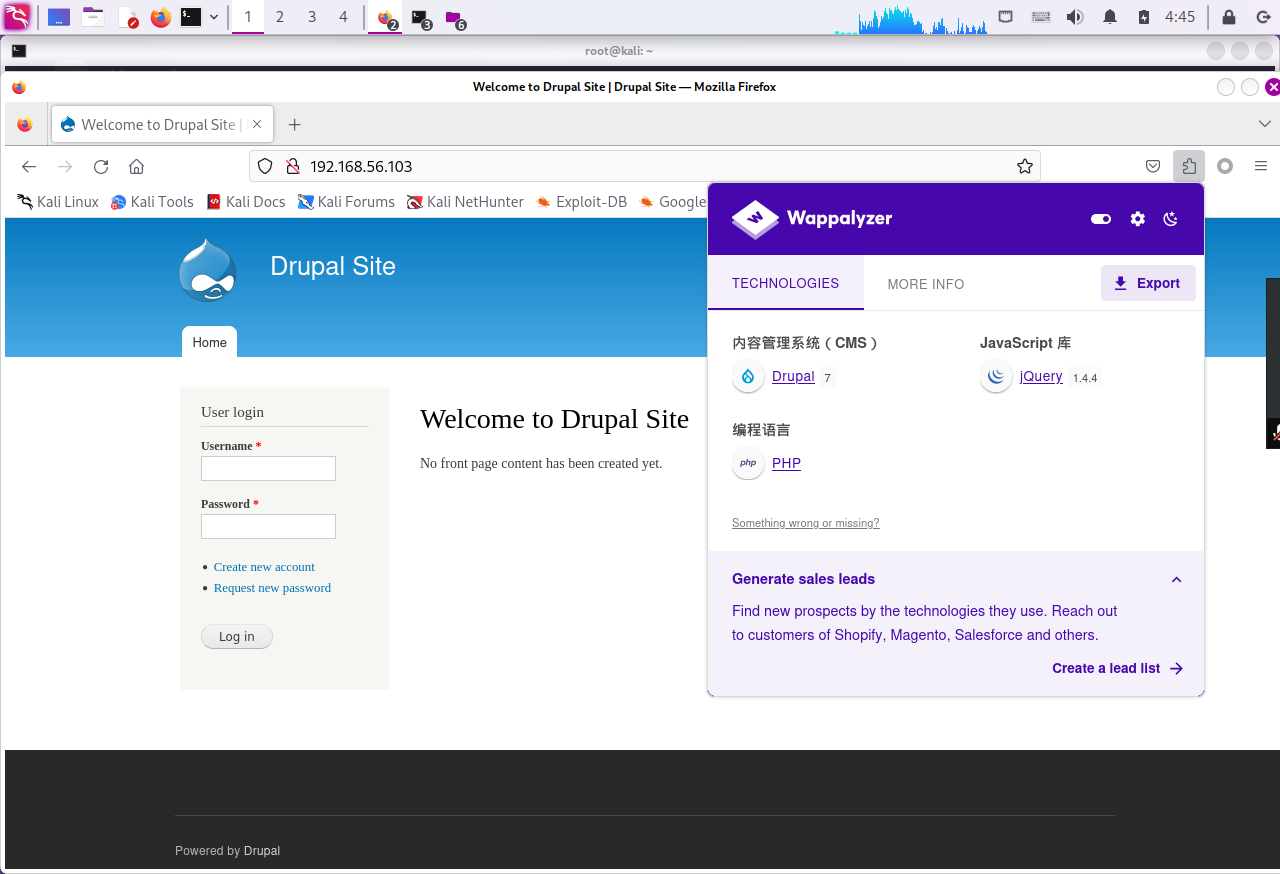1280x874 pixels.
Task: Click the 4:45 clock
Action: pyautogui.click(x=1180, y=17)
